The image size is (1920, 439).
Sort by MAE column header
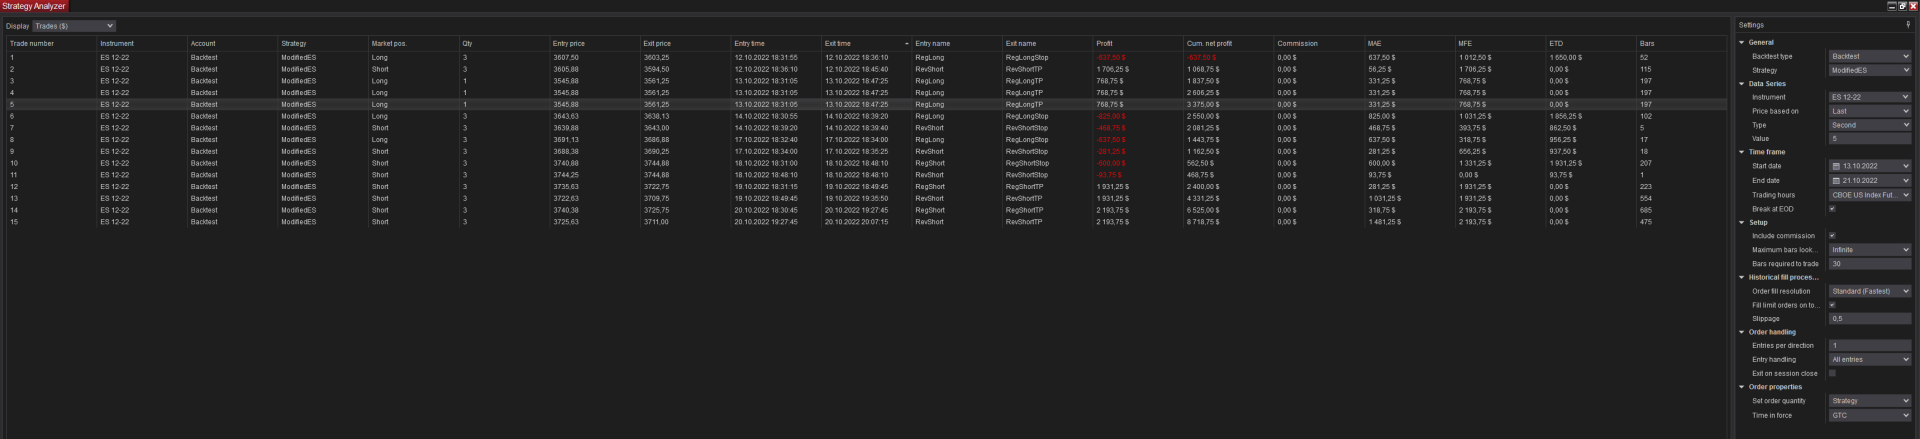(x=1409, y=44)
